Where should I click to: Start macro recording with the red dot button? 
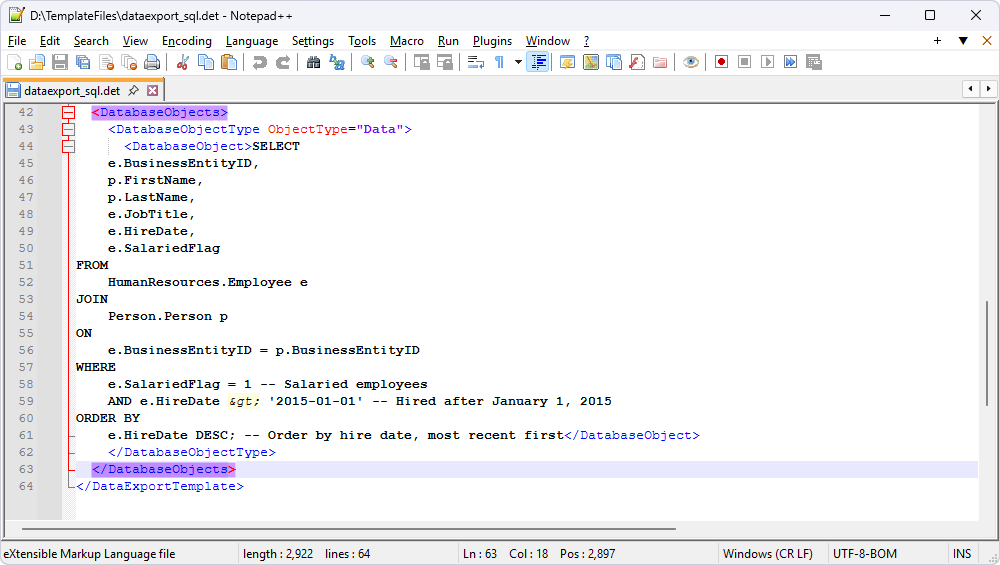721,62
